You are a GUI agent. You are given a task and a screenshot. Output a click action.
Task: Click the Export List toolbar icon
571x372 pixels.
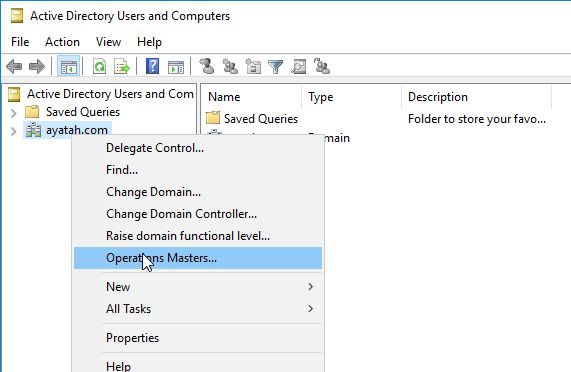pos(122,67)
